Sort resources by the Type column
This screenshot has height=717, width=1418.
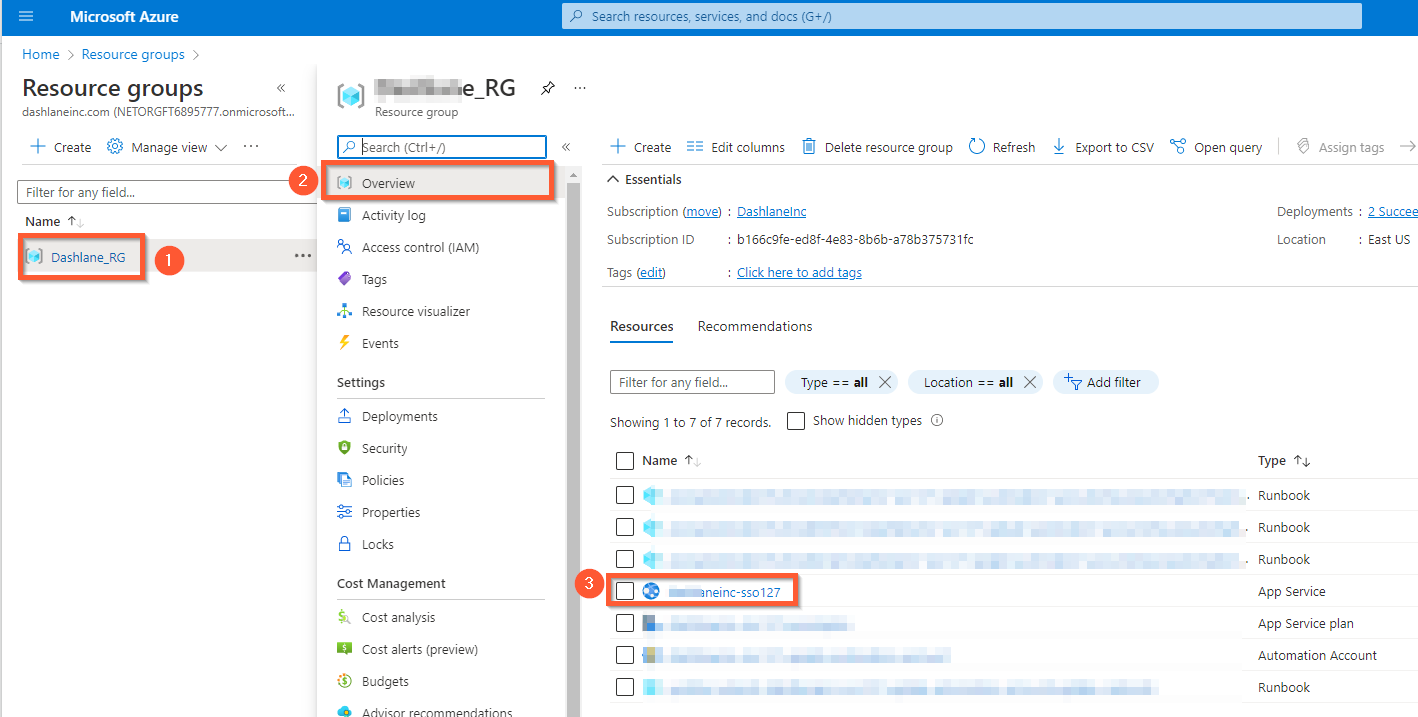tap(1284, 461)
